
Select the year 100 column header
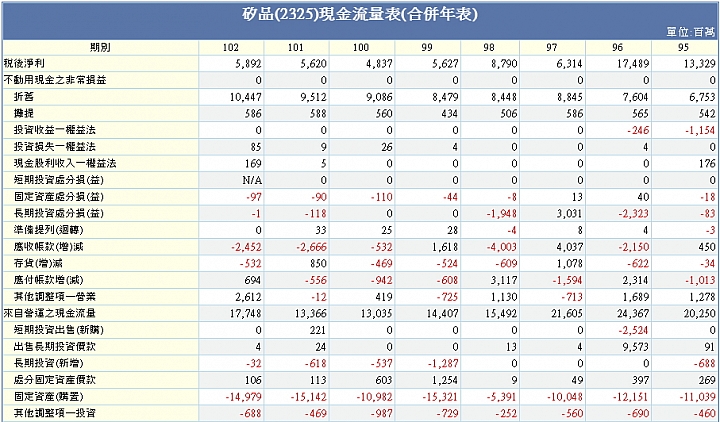click(x=361, y=47)
